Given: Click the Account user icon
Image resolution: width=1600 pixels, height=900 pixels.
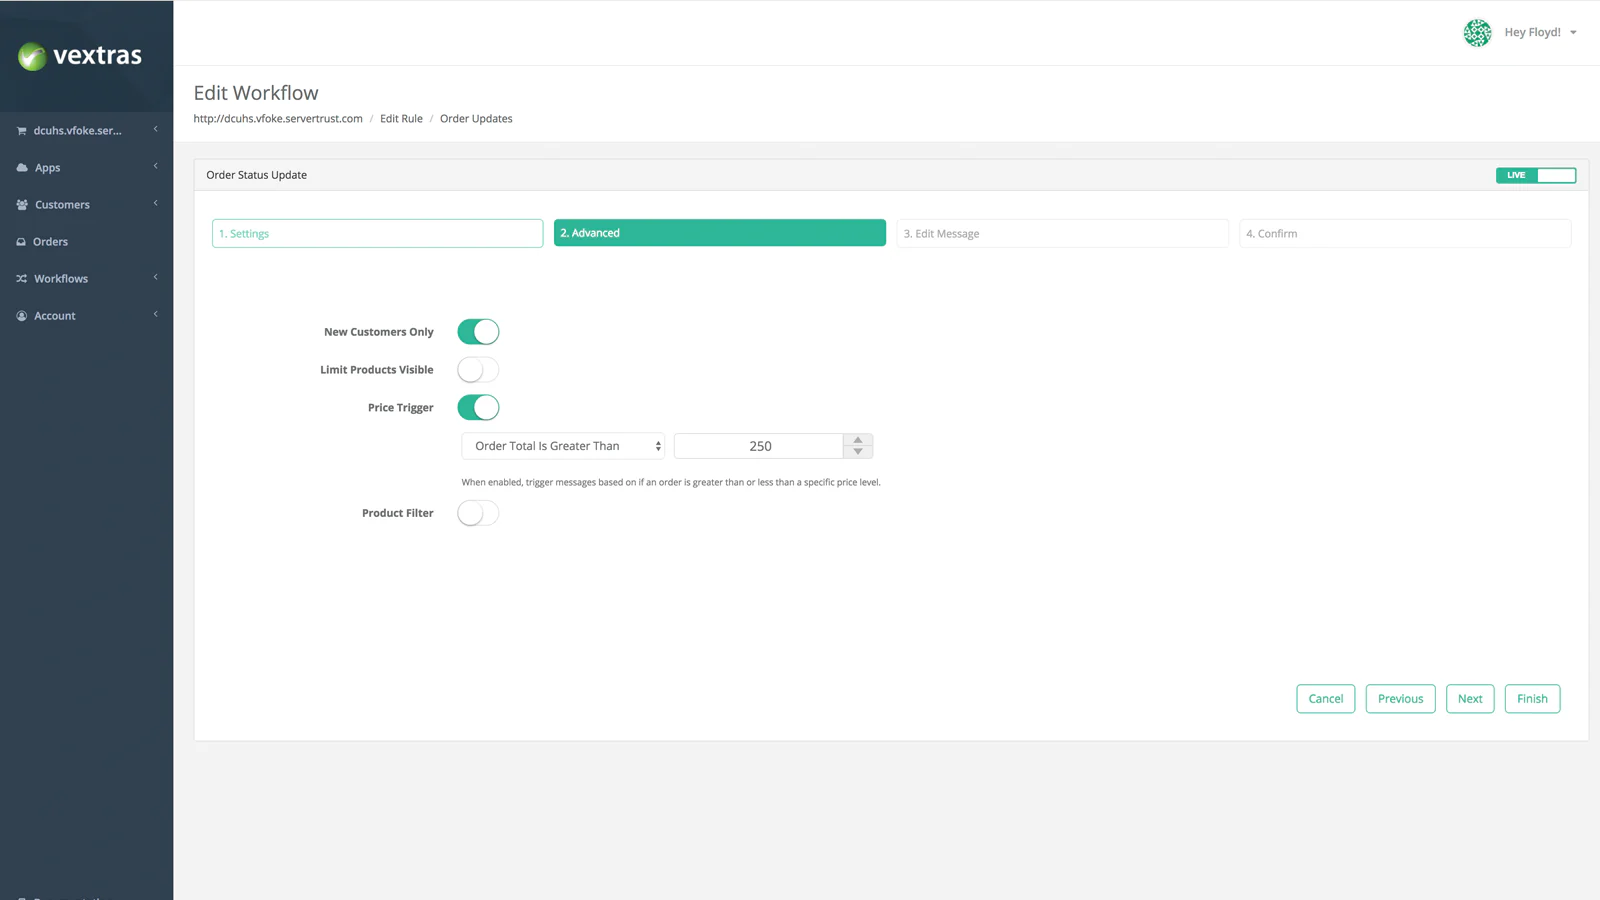Looking at the screenshot, I should (x=21, y=316).
